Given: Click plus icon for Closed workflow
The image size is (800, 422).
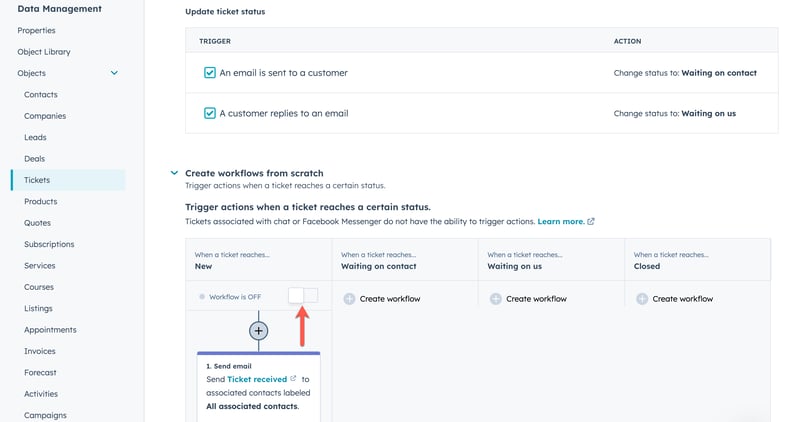Looking at the screenshot, I should pos(642,299).
